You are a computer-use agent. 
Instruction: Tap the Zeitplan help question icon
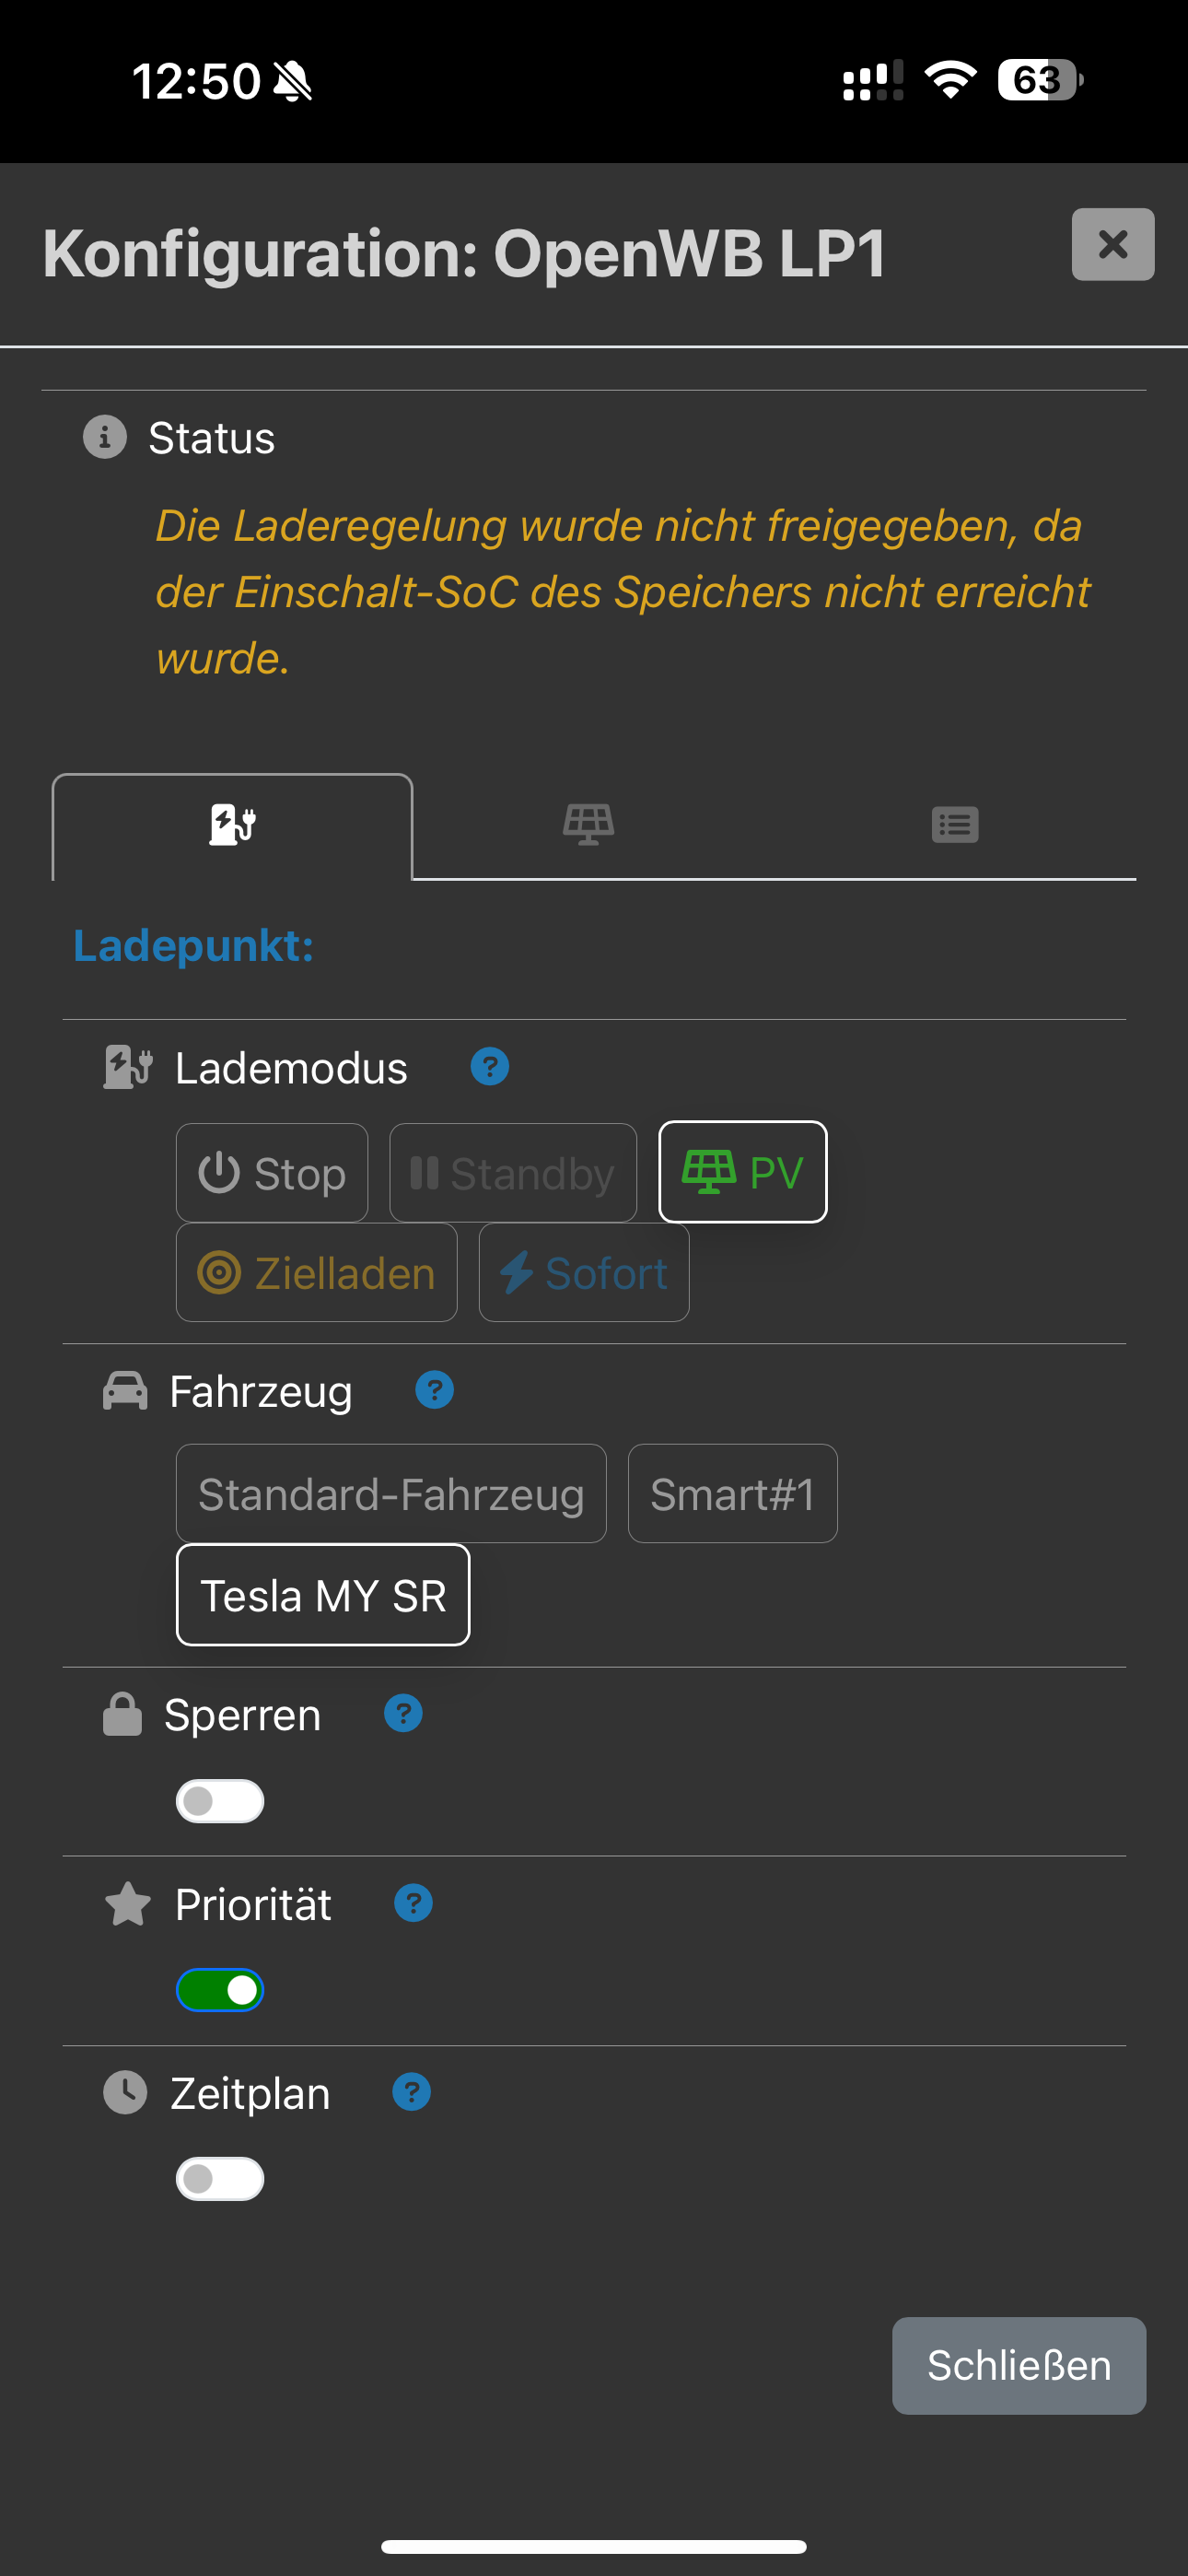(411, 2092)
